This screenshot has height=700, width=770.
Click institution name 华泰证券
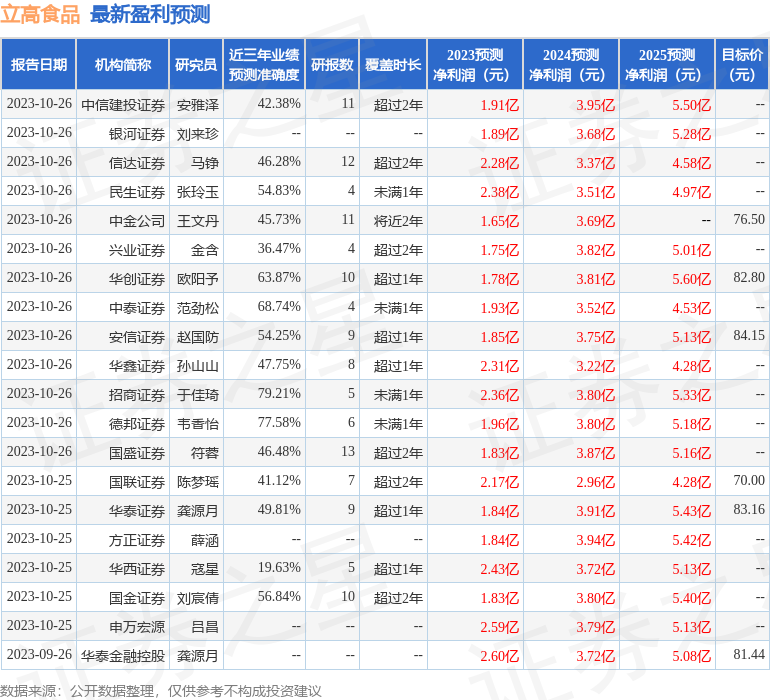137,510
